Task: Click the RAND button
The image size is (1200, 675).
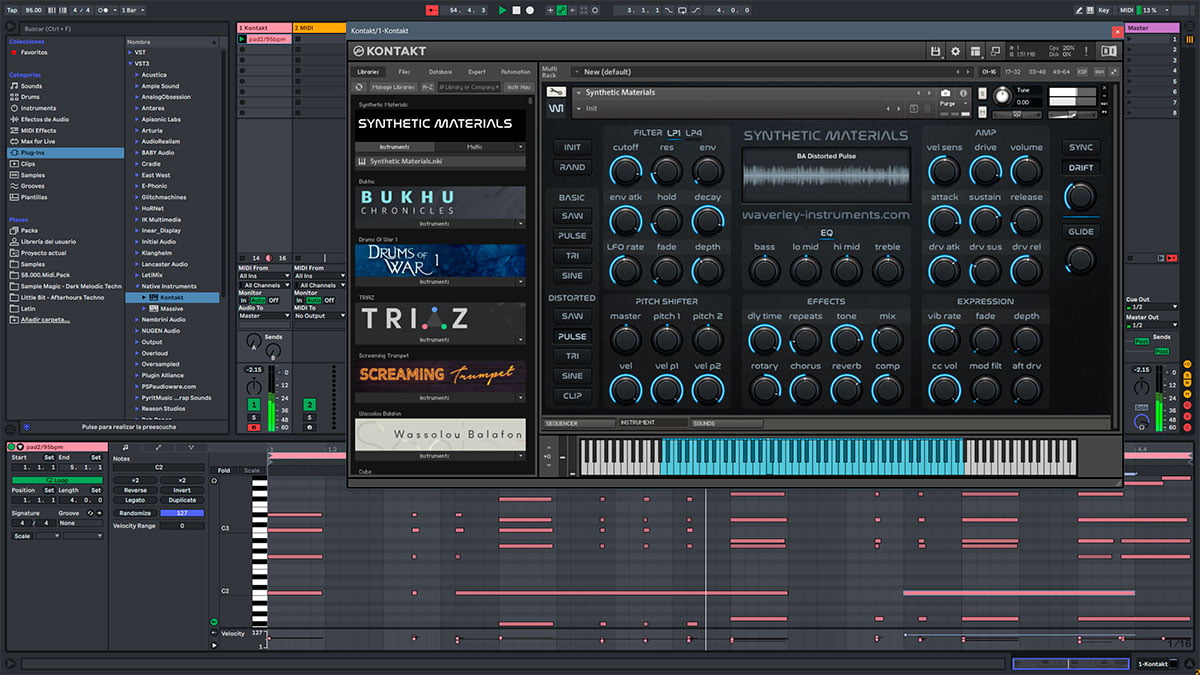Action: pyautogui.click(x=572, y=167)
